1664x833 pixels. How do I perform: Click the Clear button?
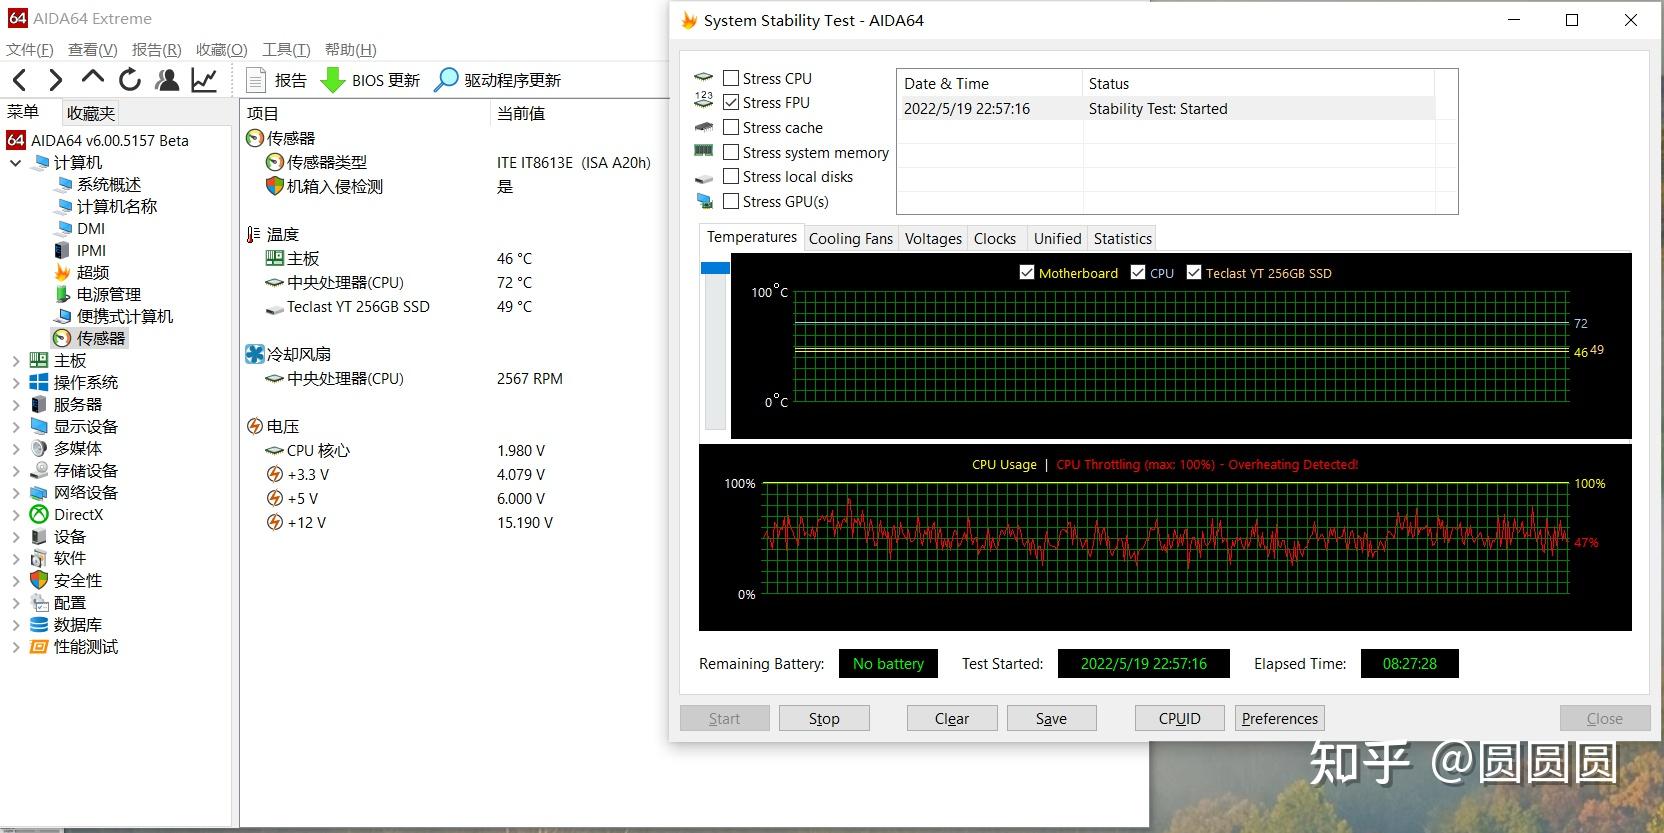[x=952, y=718]
